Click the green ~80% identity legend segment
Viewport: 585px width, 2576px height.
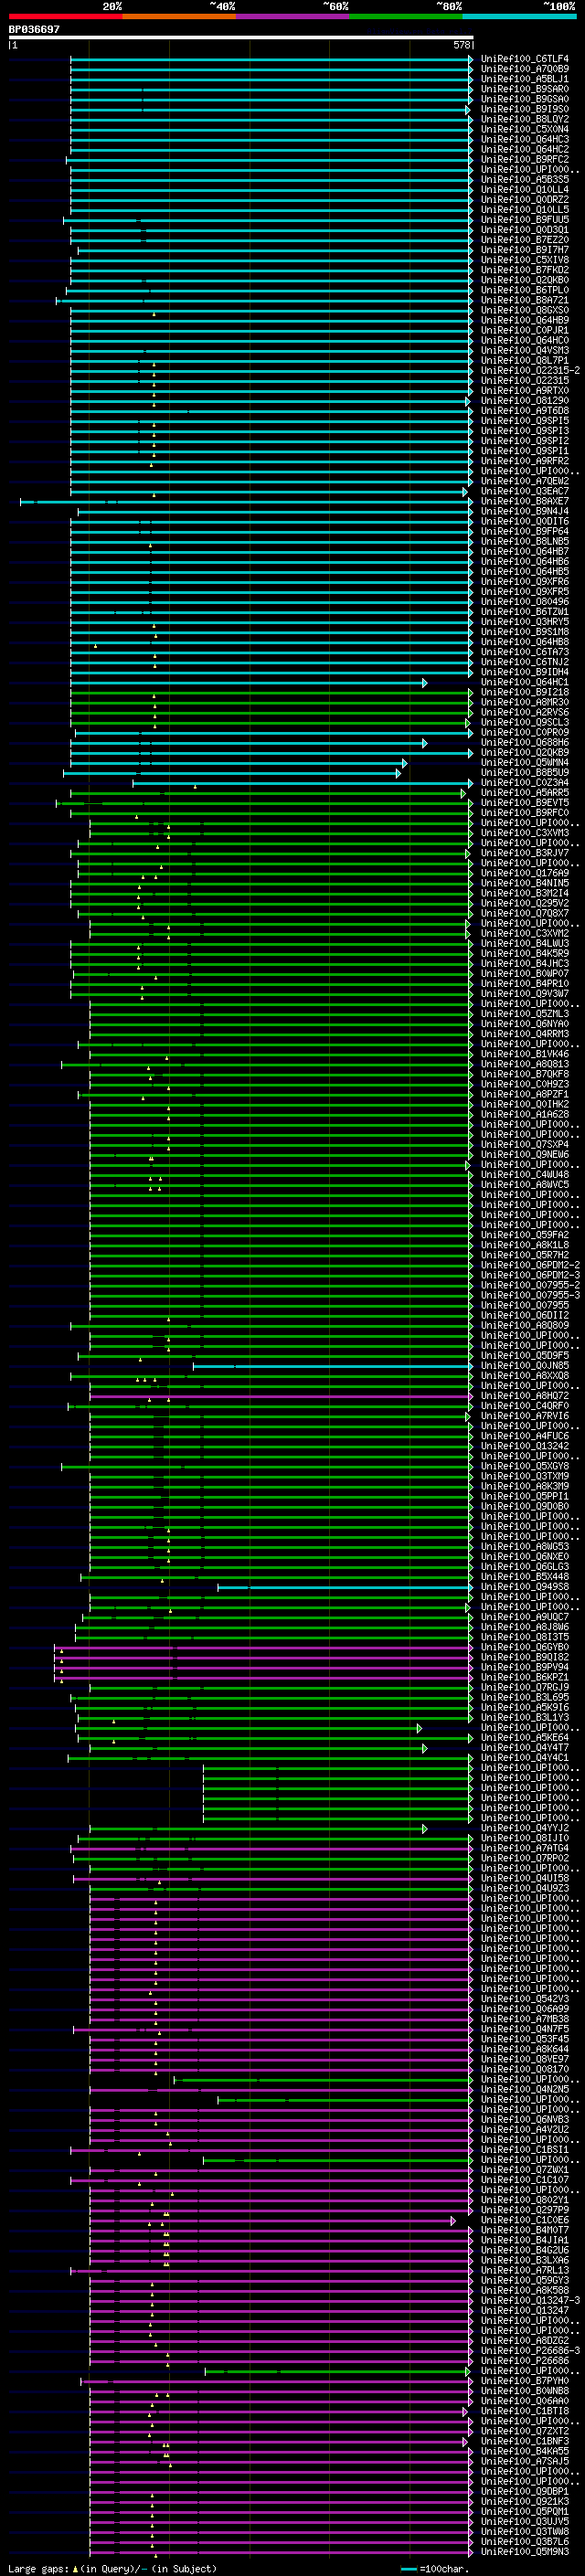(405, 16)
